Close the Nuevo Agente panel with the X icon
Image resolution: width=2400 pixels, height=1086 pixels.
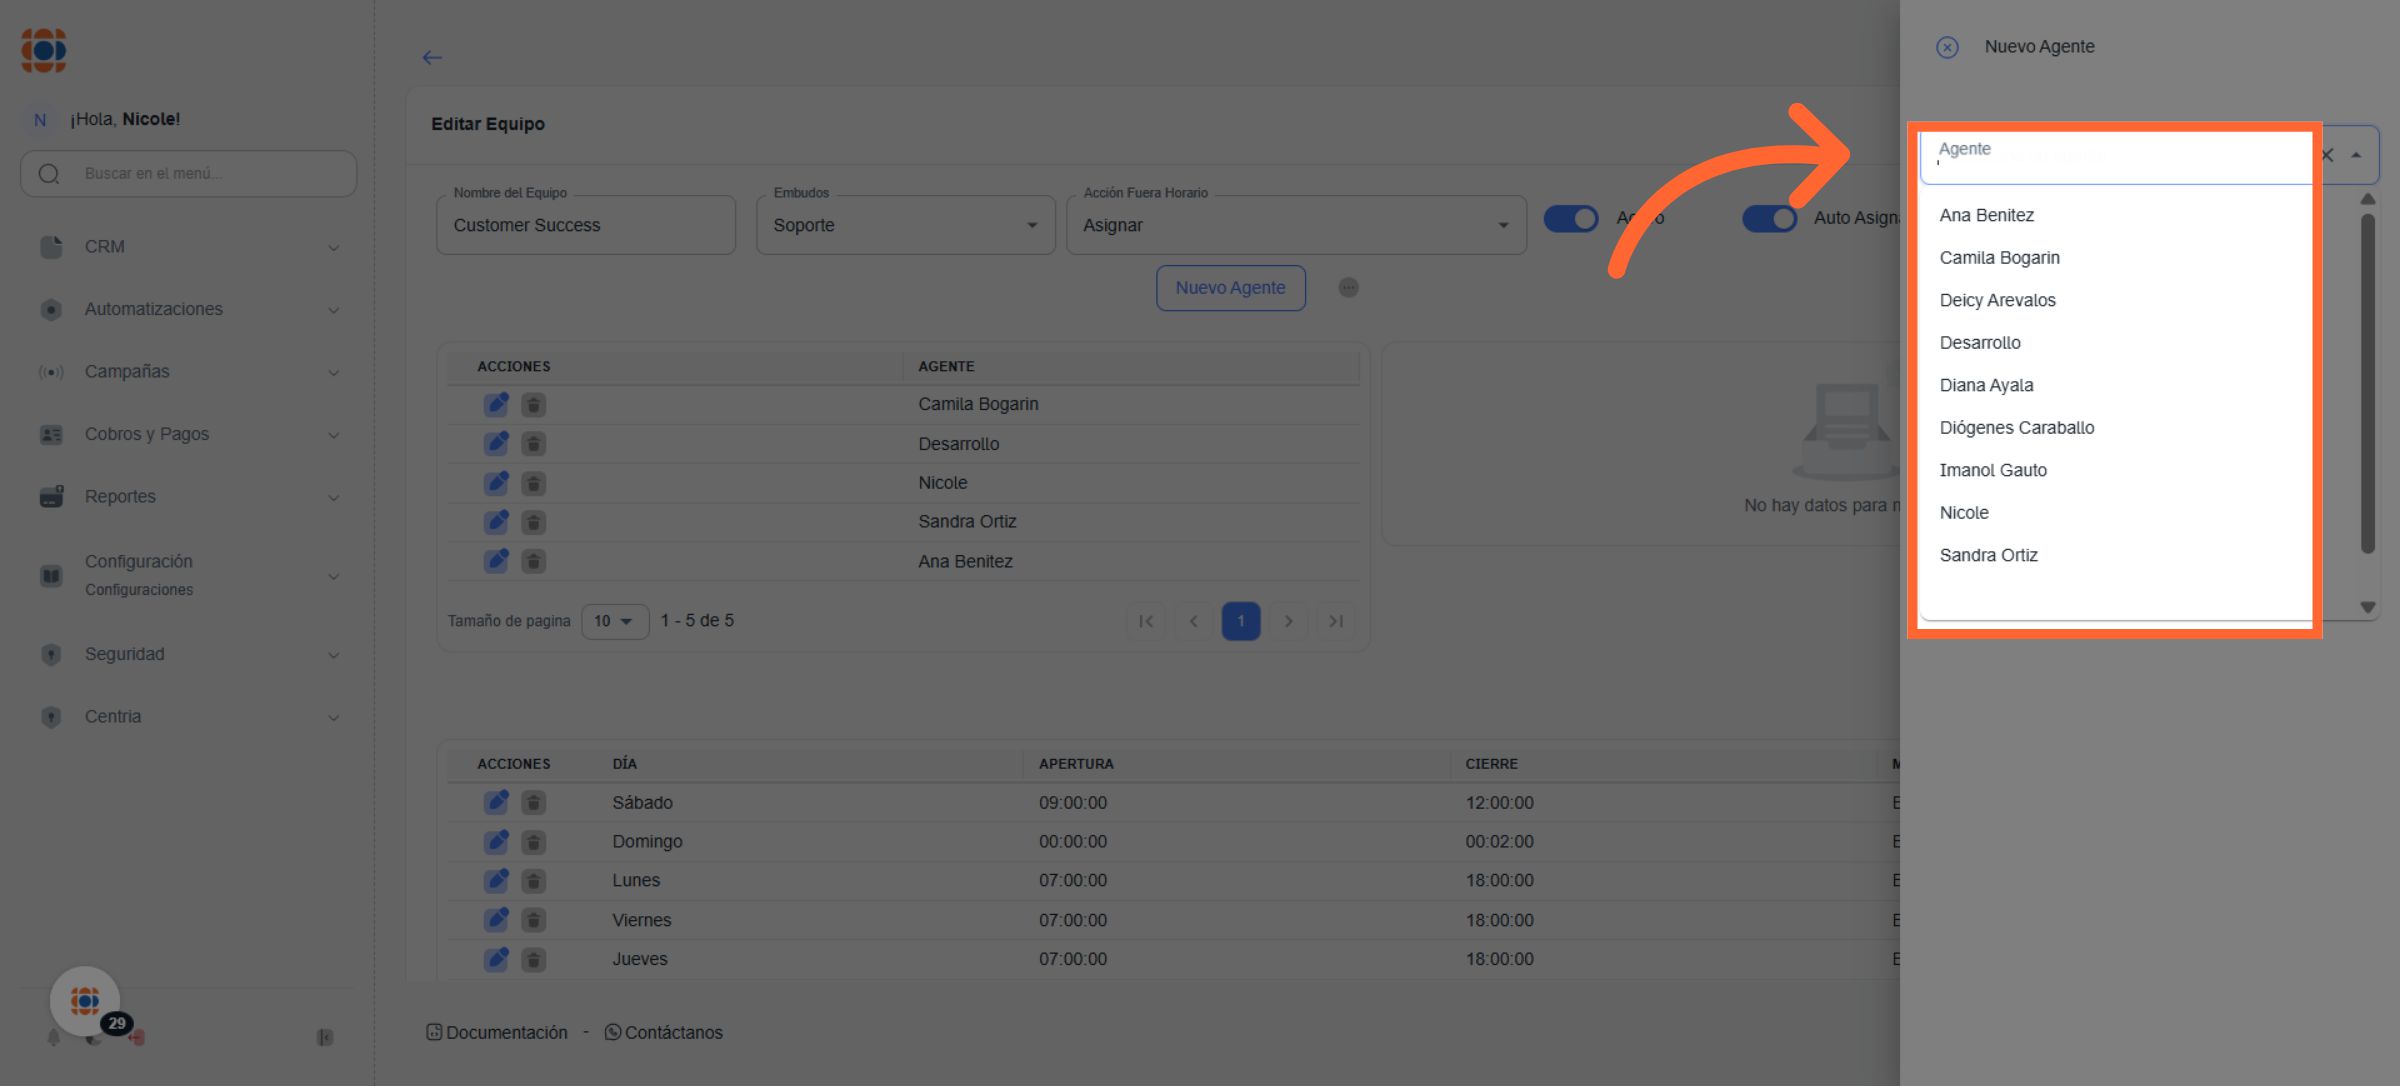[1947, 47]
